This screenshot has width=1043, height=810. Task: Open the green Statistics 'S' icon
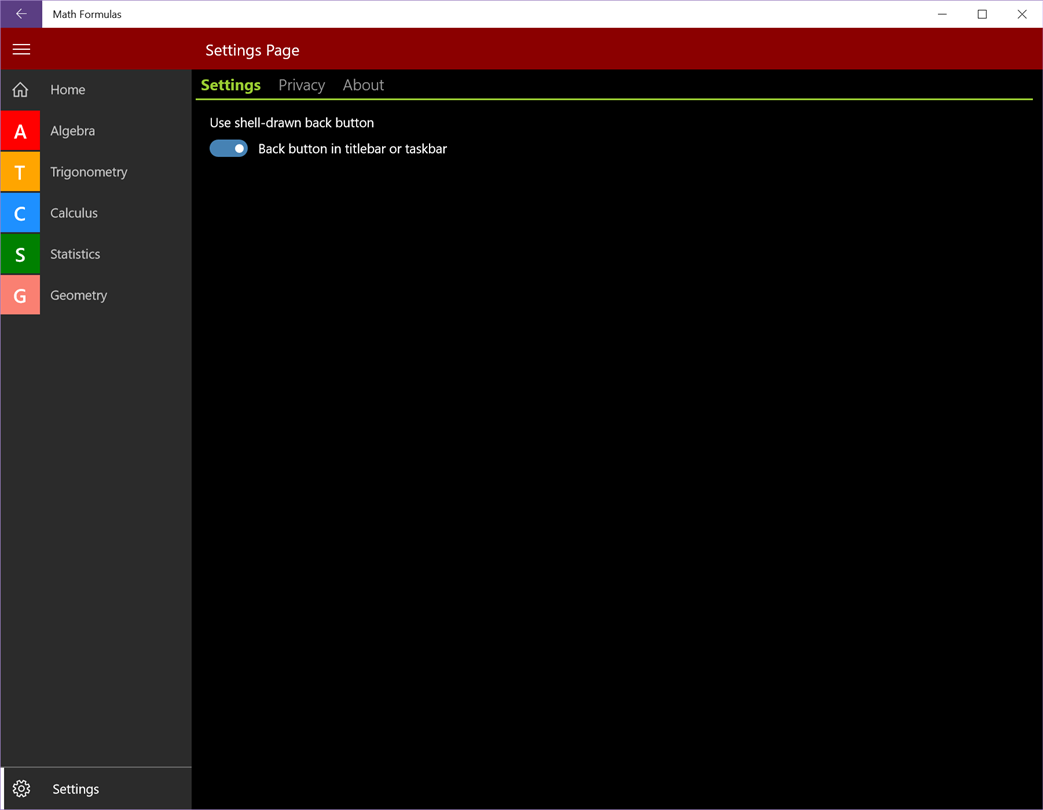(21, 255)
